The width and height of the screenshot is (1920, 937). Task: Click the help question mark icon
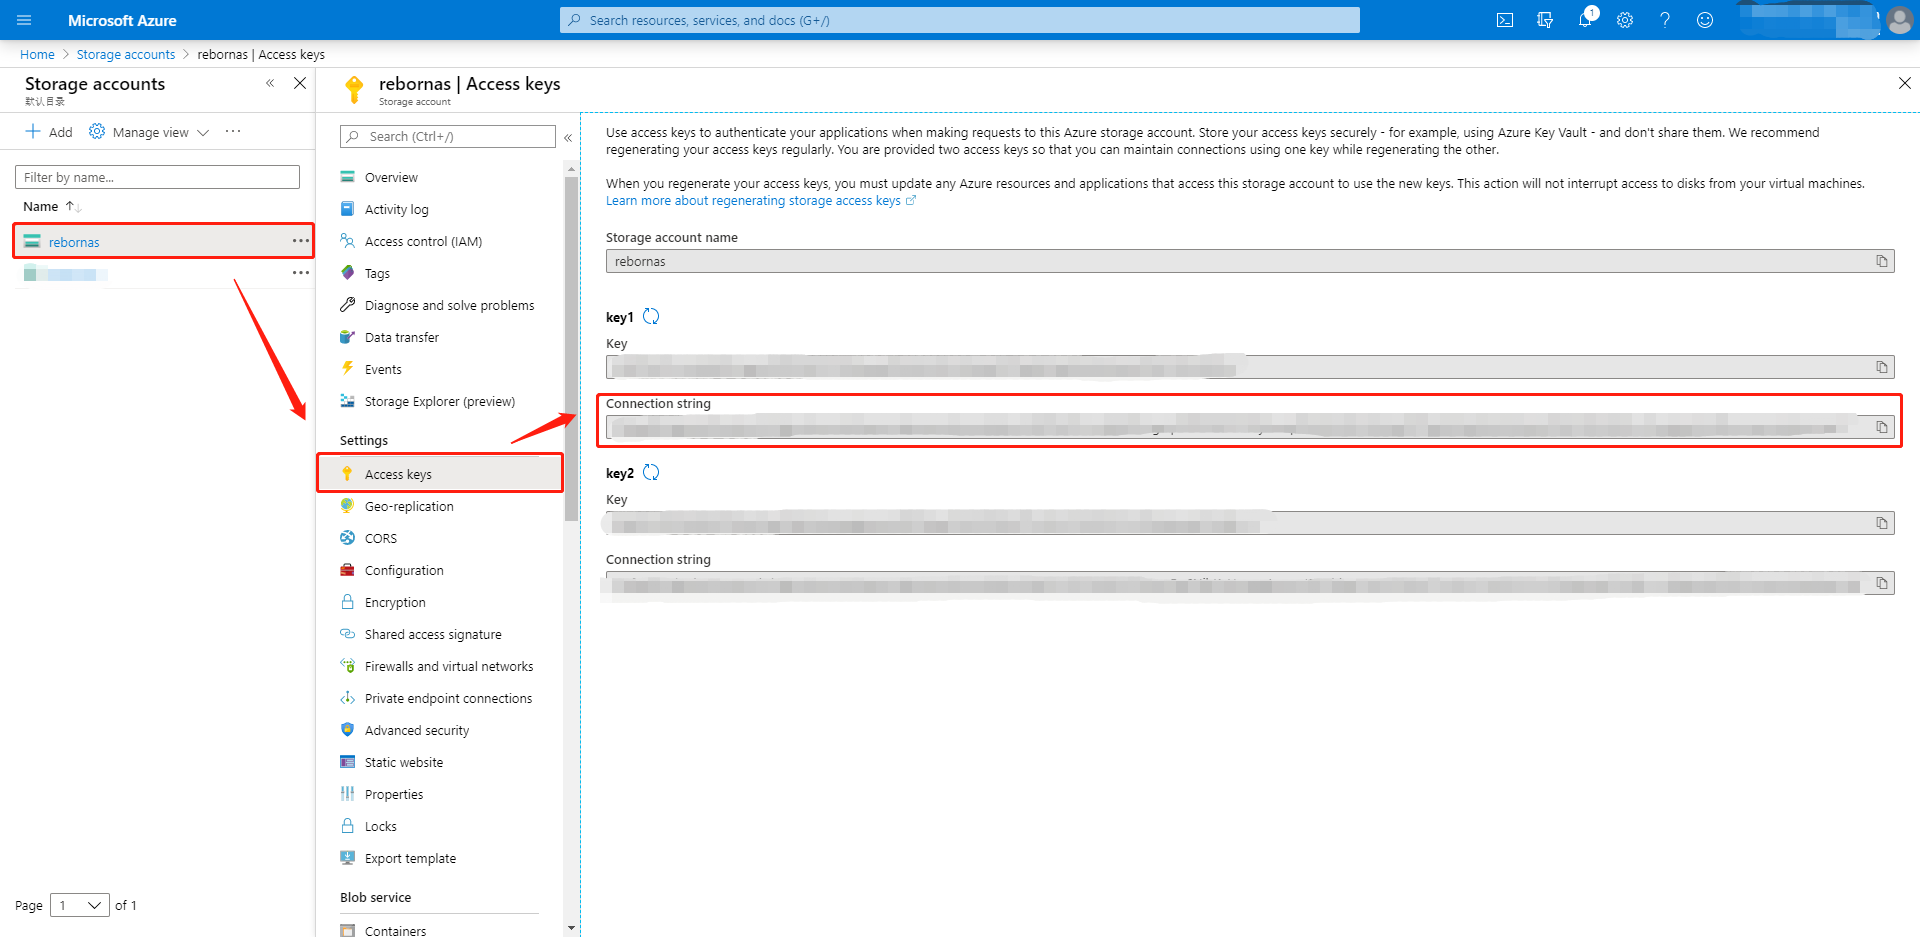[1665, 20]
